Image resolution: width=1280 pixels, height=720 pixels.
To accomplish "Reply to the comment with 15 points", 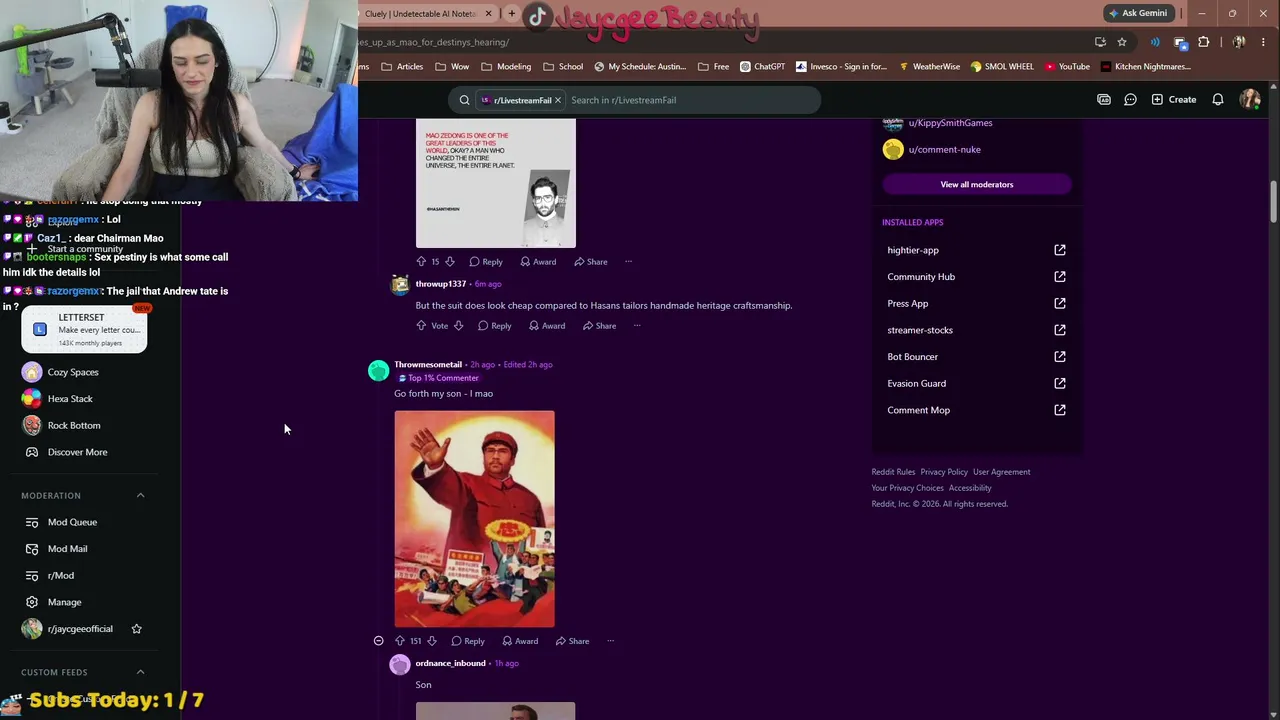I will point(486,262).
